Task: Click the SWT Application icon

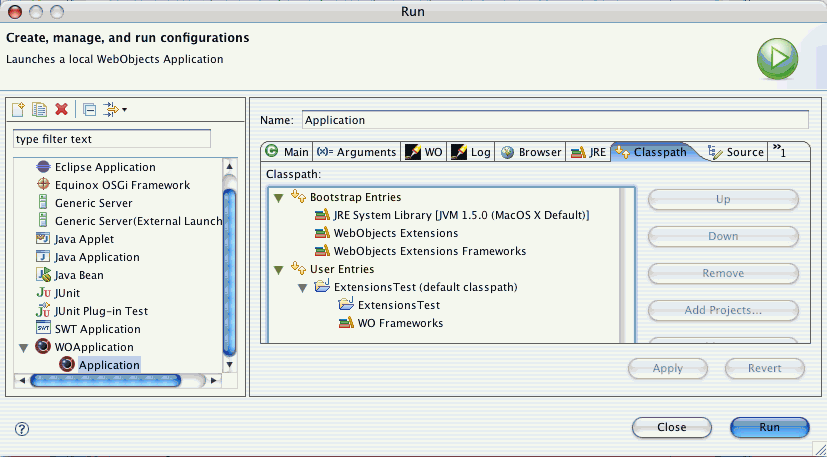Action: (x=43, y=328)
